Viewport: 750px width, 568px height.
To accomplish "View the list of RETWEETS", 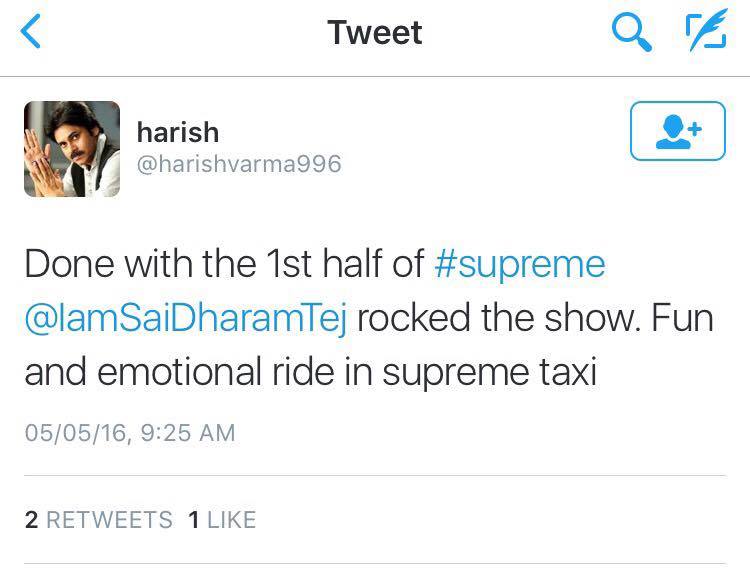I will (x=99, y=520).
